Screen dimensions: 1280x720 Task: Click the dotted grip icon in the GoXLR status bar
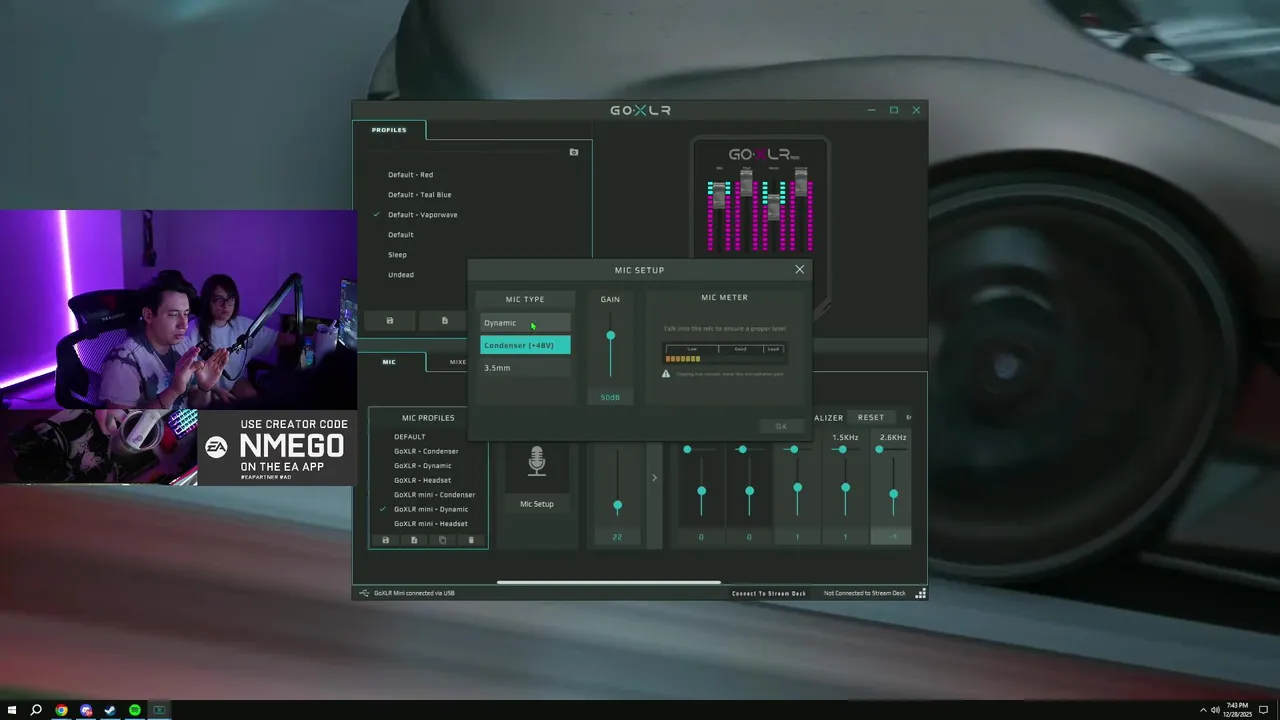click(x=920, y=593)
